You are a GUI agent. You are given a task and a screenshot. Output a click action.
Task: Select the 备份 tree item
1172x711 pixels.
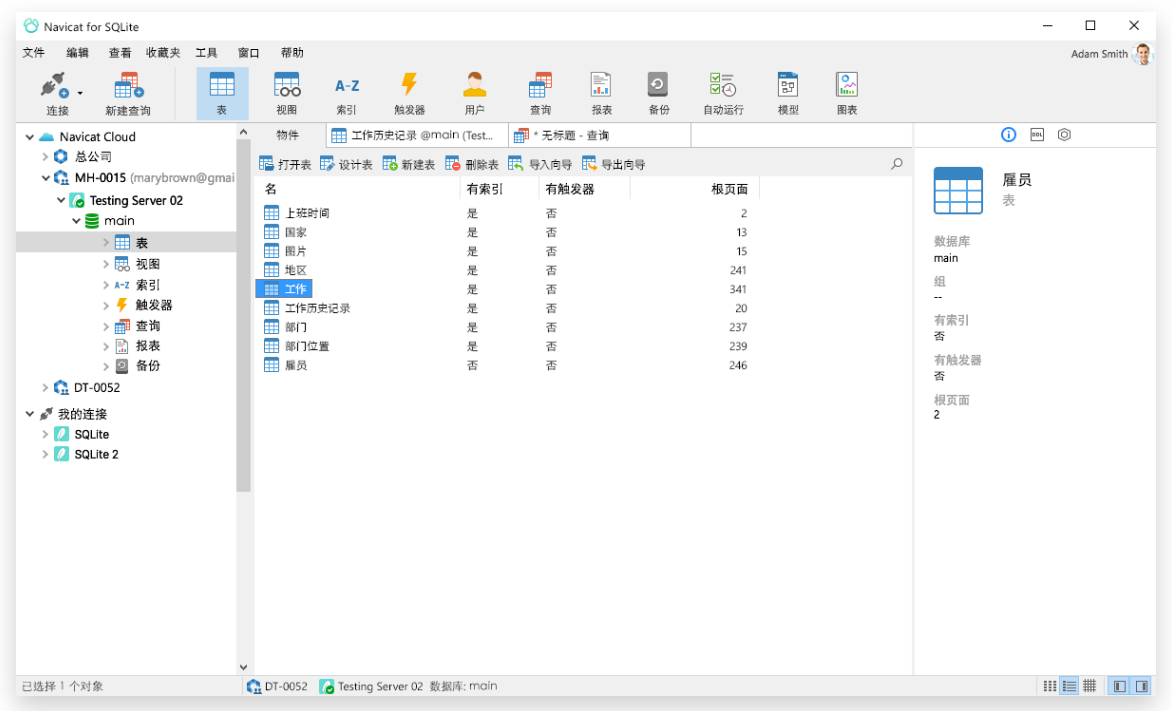point(137,366)
